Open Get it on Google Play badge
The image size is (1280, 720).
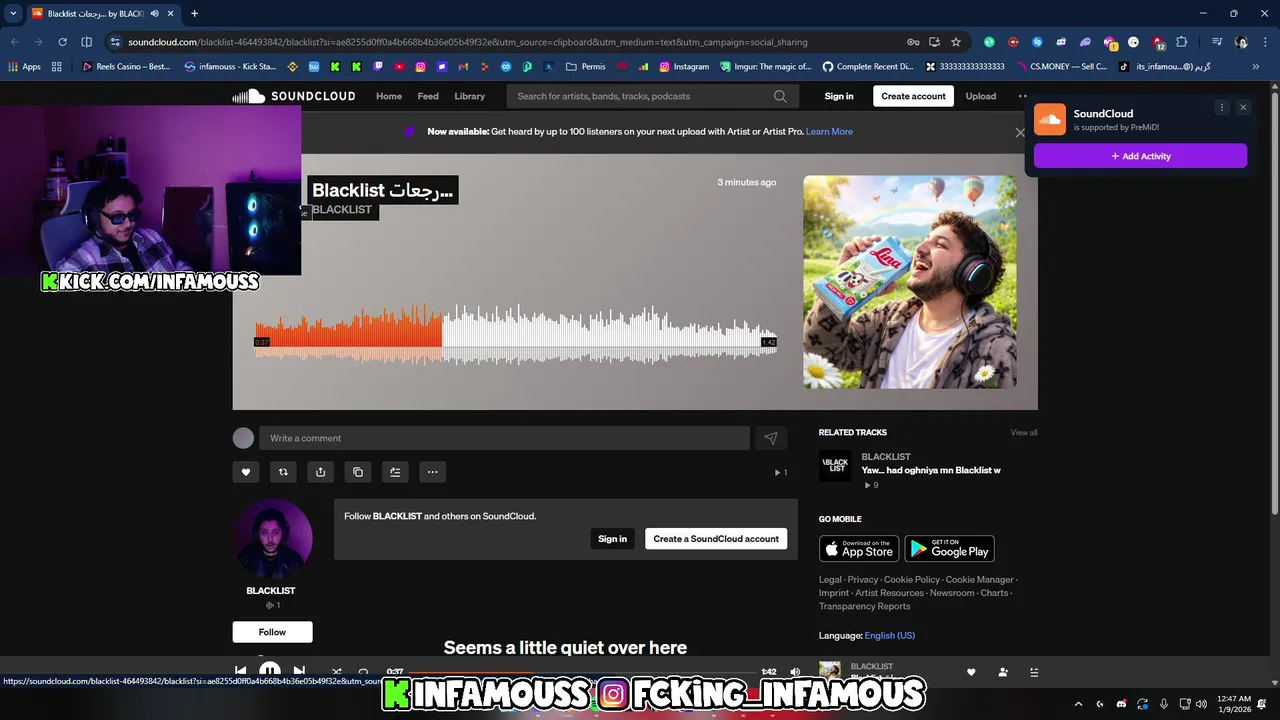click(950, 549)
